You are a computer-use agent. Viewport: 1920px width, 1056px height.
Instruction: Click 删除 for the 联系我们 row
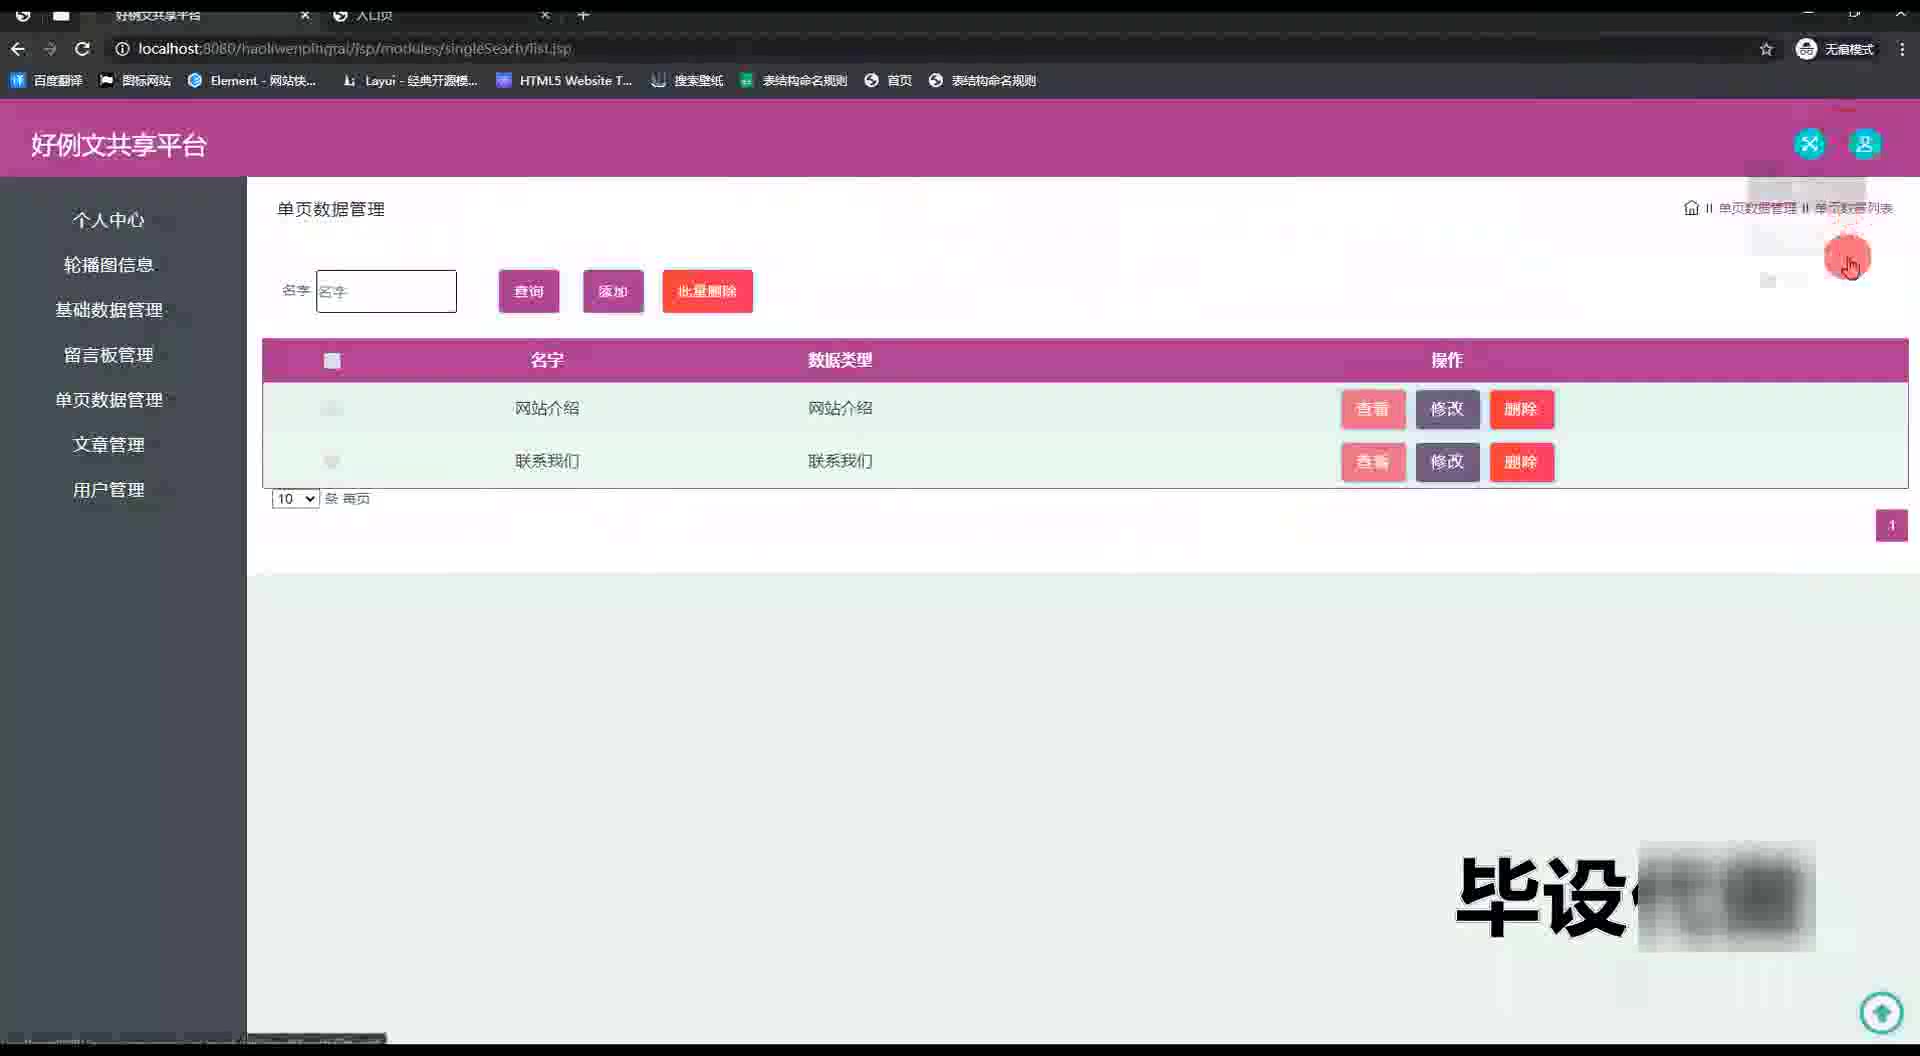1521,462
